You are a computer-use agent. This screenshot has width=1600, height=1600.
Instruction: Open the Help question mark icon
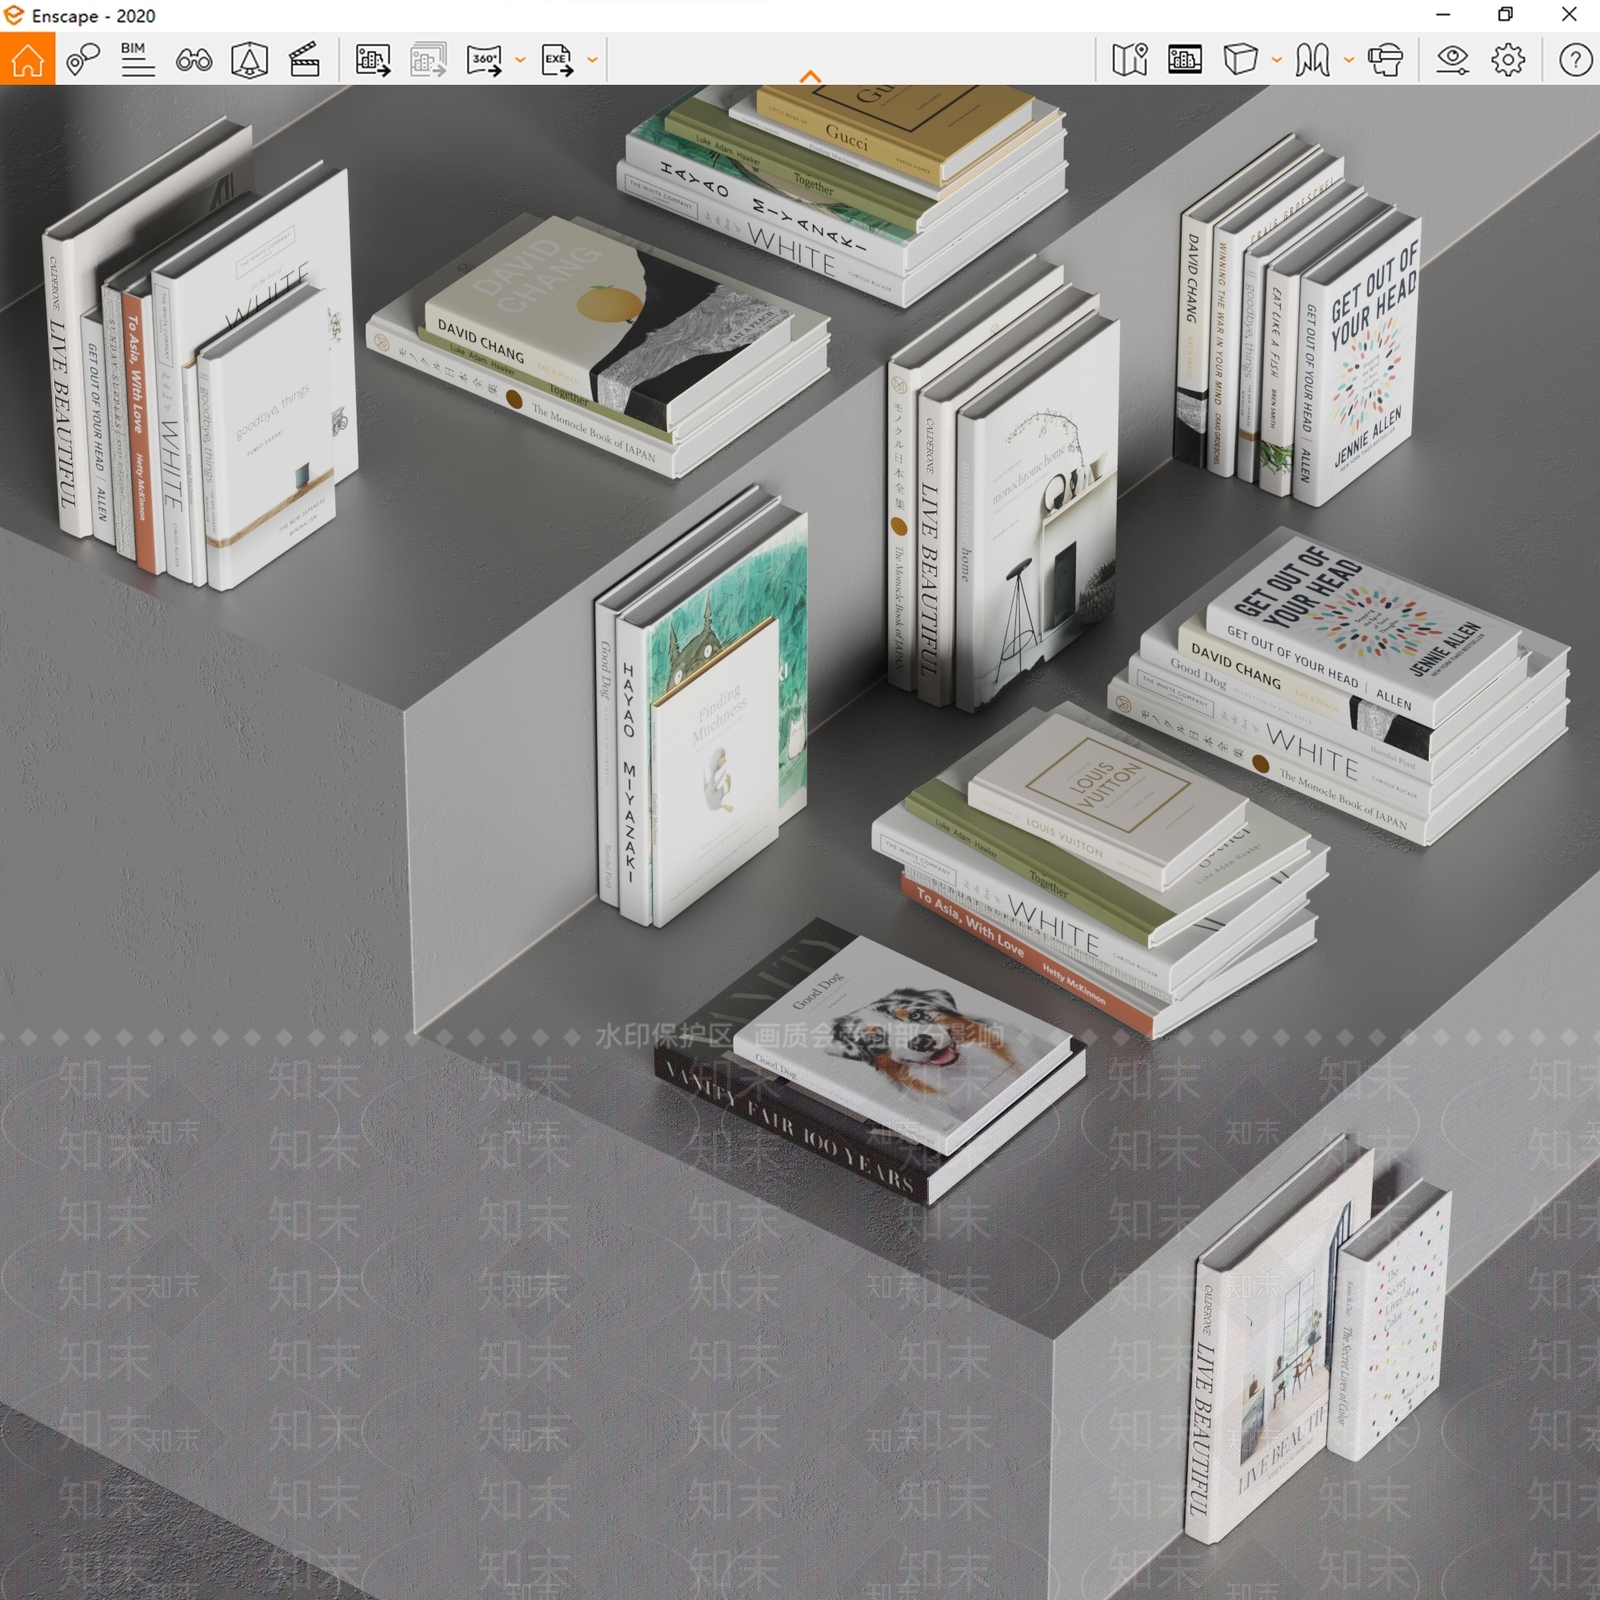1575,60
